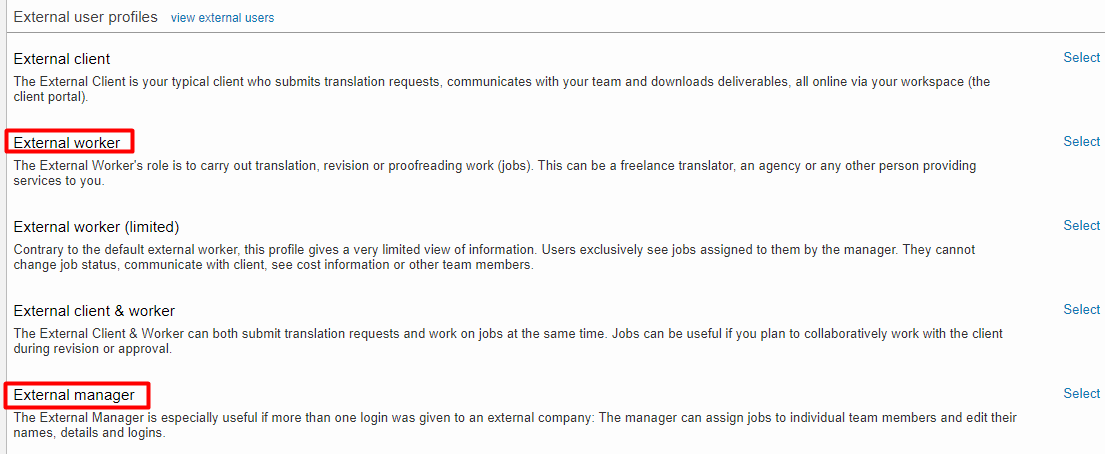Click the External worker (limited) heading
1105x454 pixels.
96,227
